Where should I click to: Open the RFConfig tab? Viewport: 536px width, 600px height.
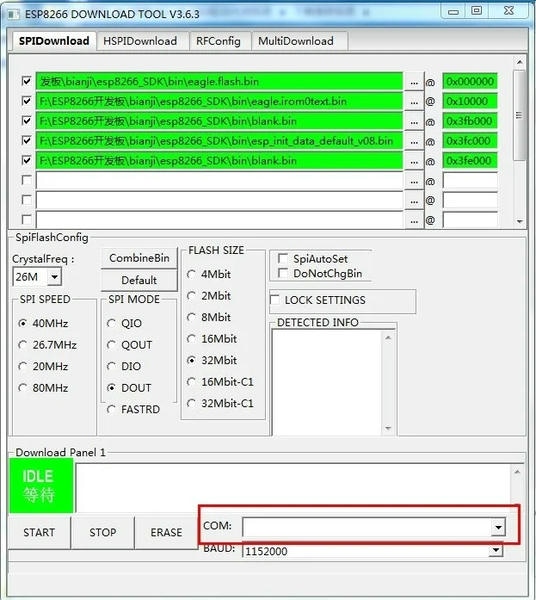218,41
